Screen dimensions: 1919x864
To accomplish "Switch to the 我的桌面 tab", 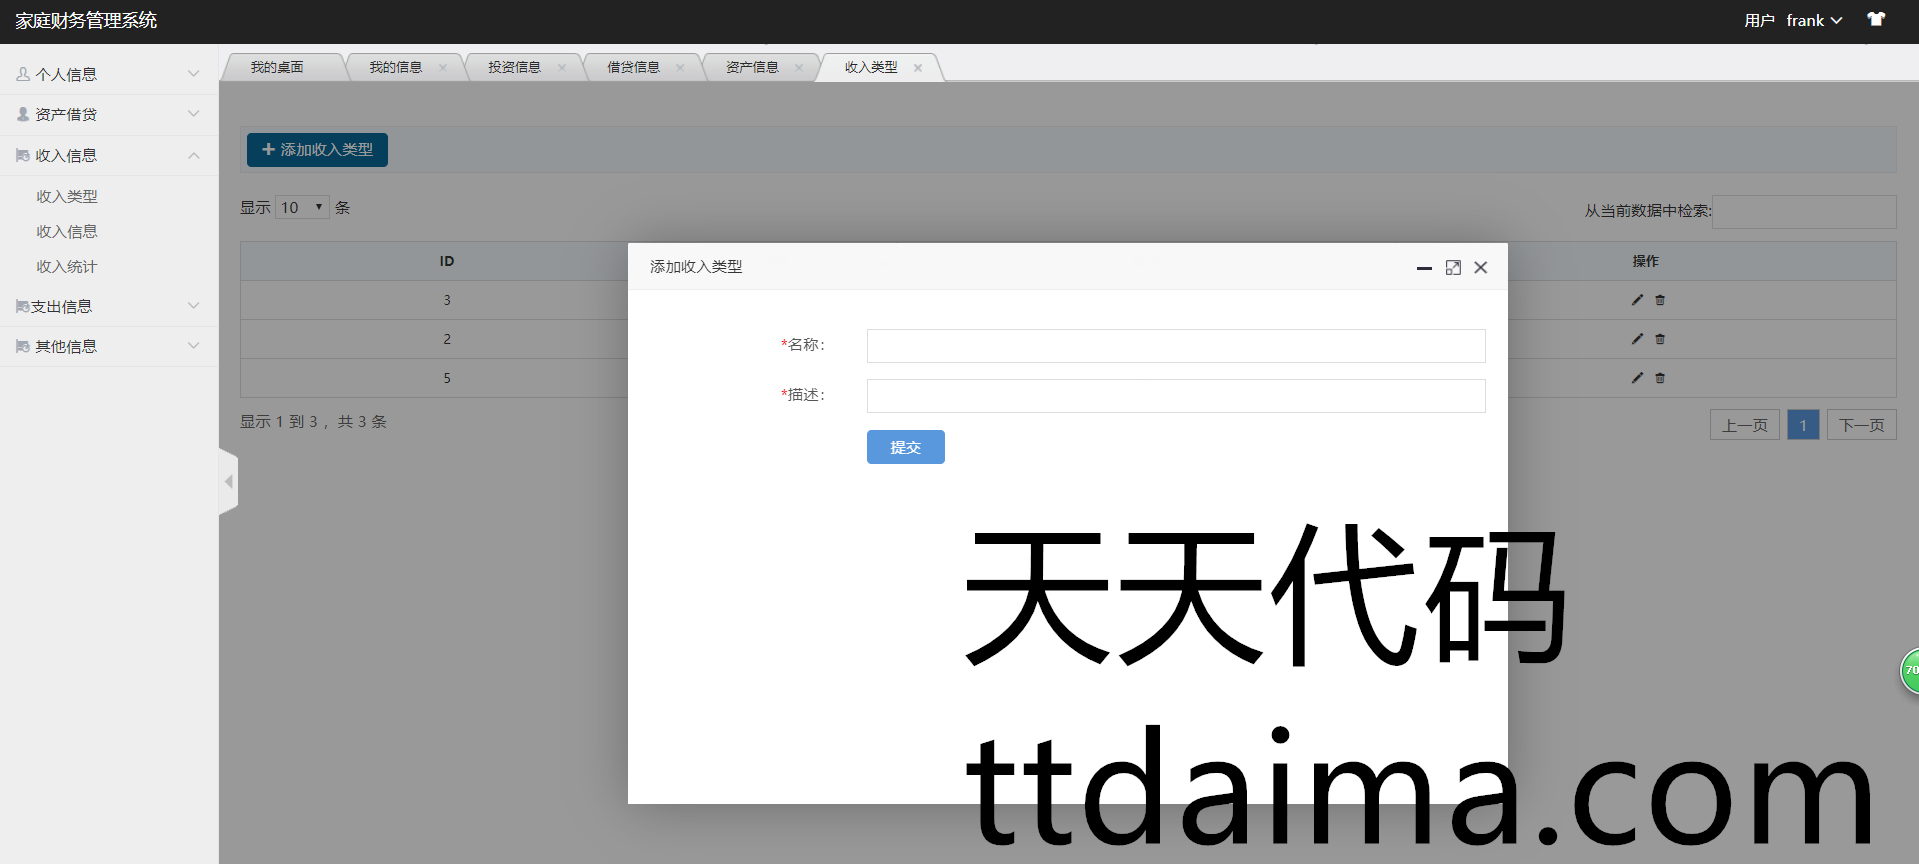I will (277, 67).
